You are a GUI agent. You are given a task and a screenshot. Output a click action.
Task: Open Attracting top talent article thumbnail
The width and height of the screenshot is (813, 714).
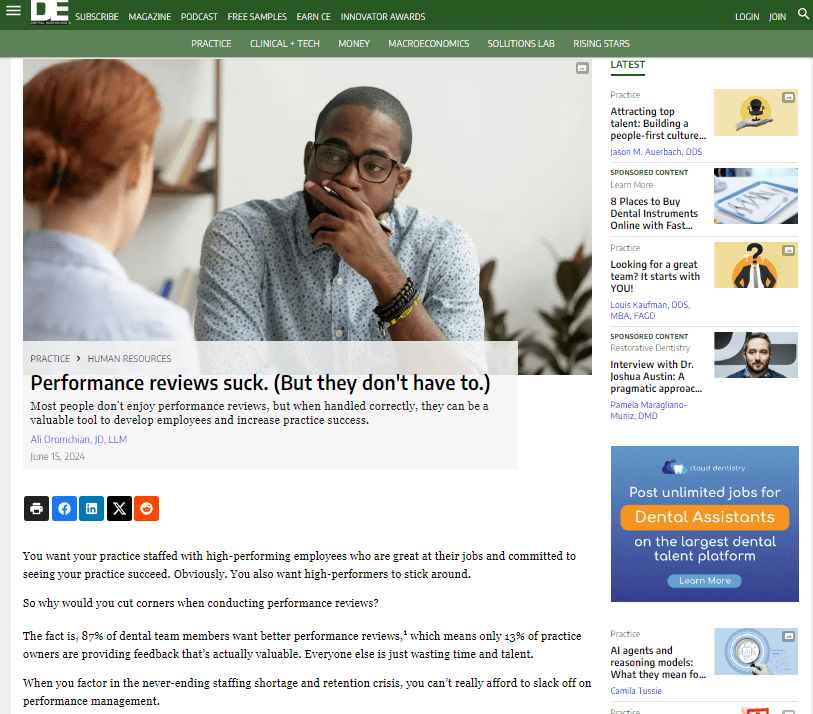(x=755, y=112)
